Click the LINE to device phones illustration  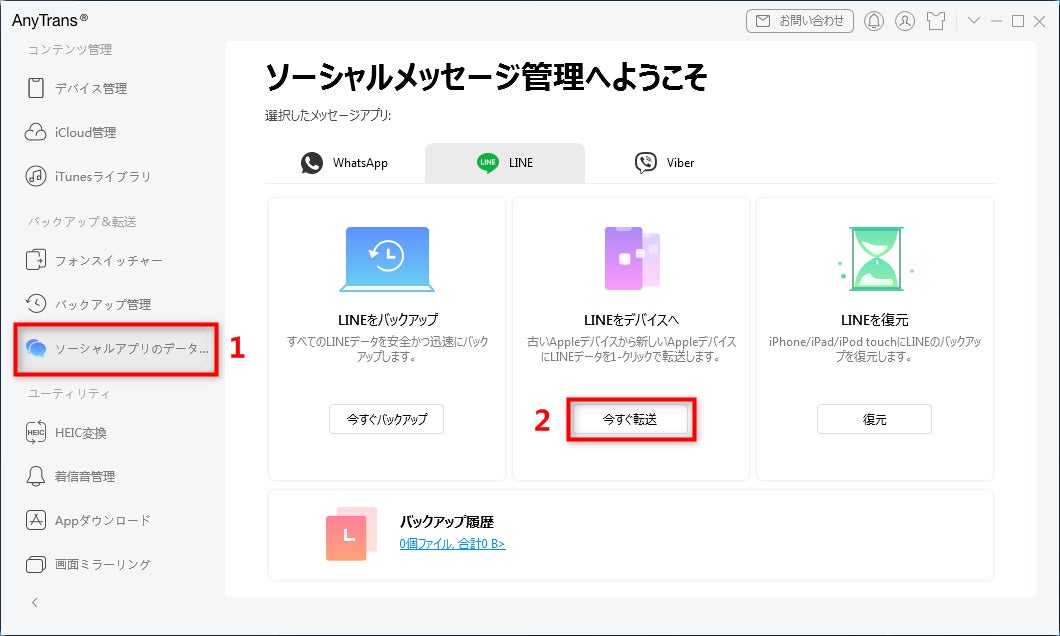pyautogui.click(x=631, y=258)
